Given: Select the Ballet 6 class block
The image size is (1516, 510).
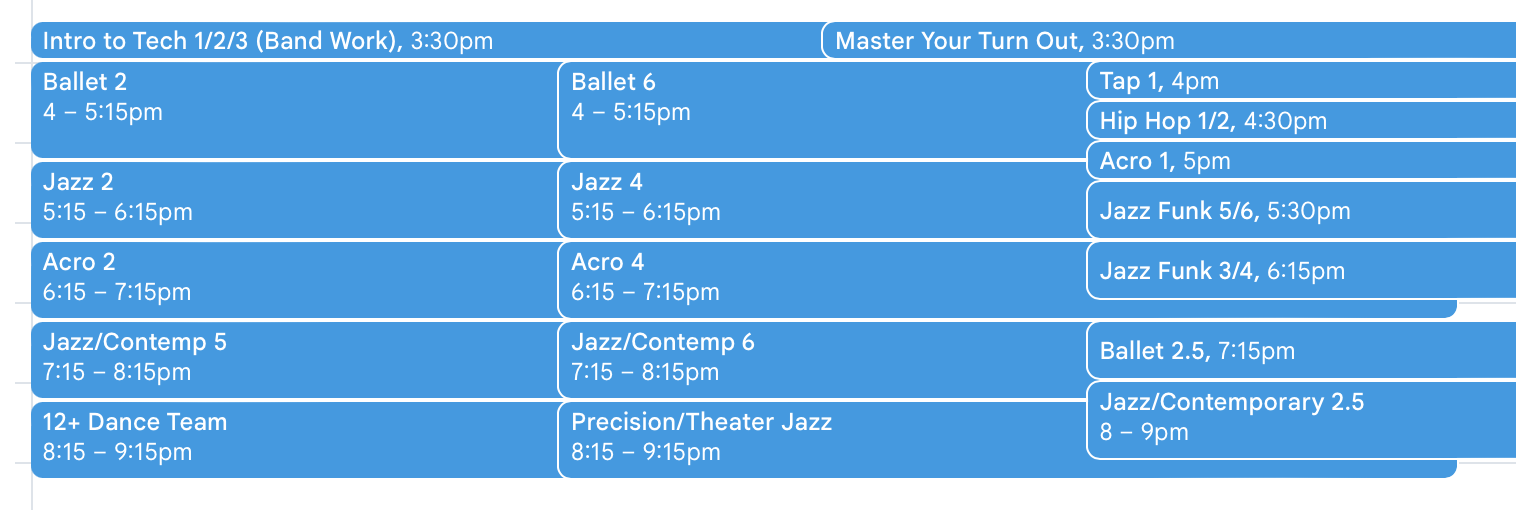Looking at the screenshot, I should [822, 110].
